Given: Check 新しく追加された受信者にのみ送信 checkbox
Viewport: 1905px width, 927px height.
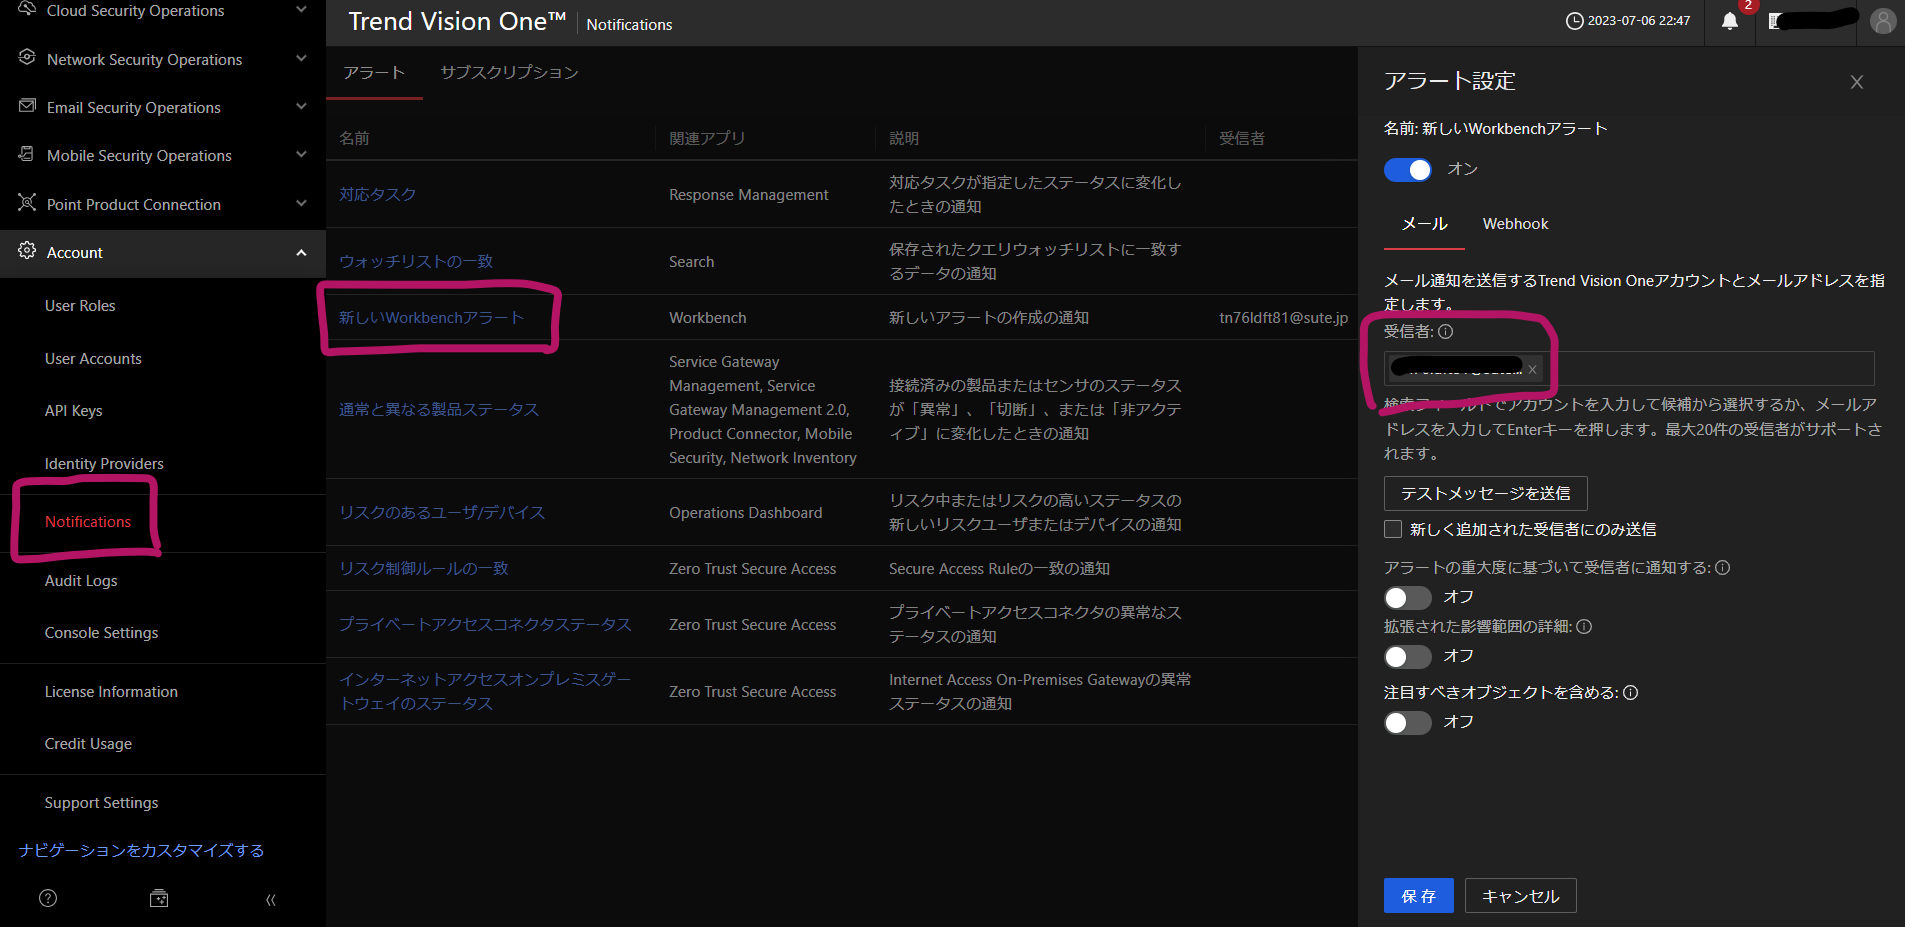Looking at the screenshot, I should (1393, 529).
